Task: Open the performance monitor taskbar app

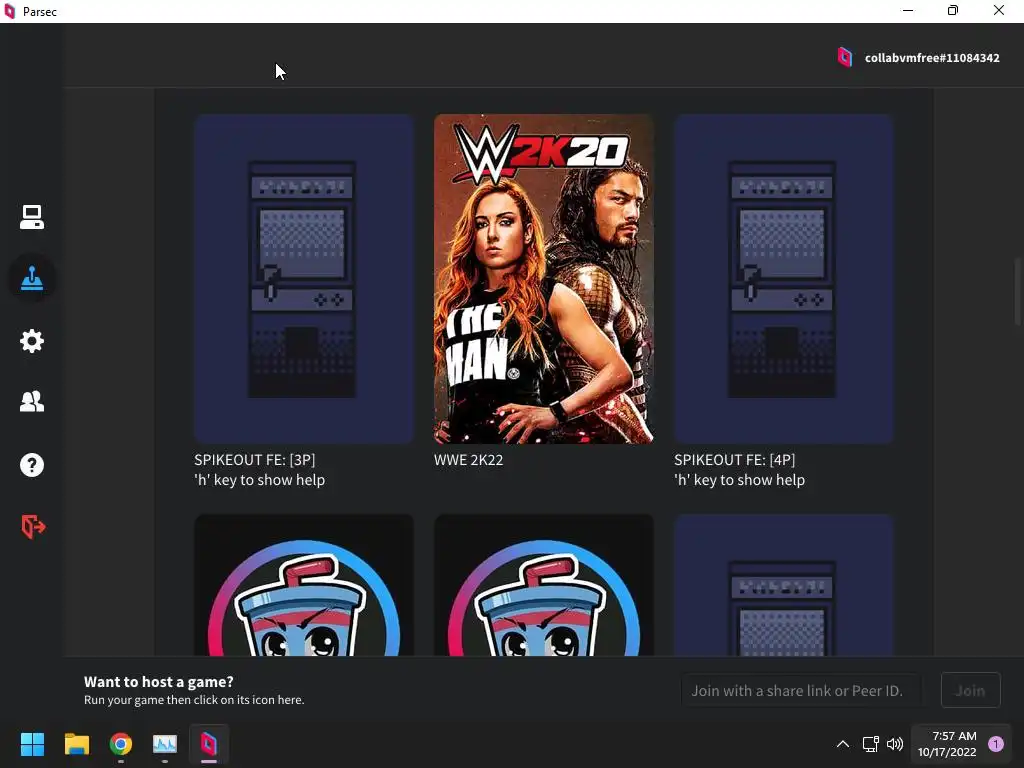Action: pos(165,744)
